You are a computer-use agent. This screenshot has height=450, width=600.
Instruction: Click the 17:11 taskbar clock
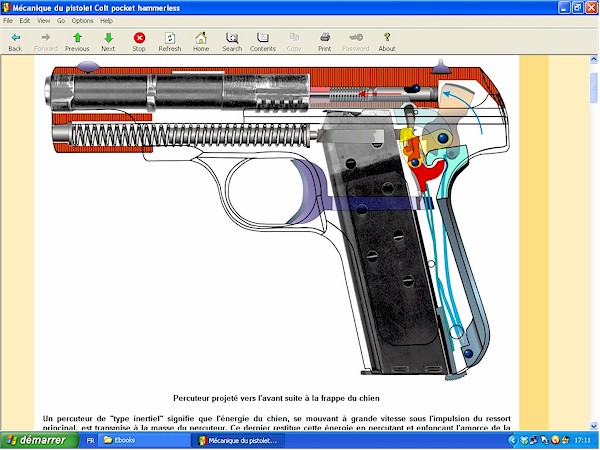click(582, 441)
